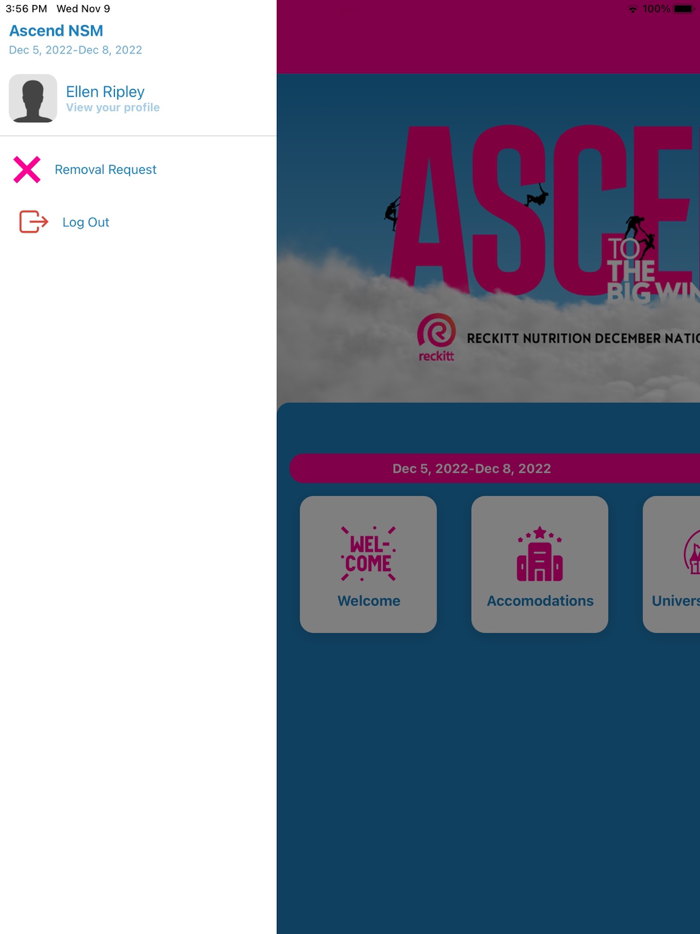Tap the pink Dec 5, 2022-Dec 8, 2022 banner
Screen dimensions: 700x934
[494, 468]
